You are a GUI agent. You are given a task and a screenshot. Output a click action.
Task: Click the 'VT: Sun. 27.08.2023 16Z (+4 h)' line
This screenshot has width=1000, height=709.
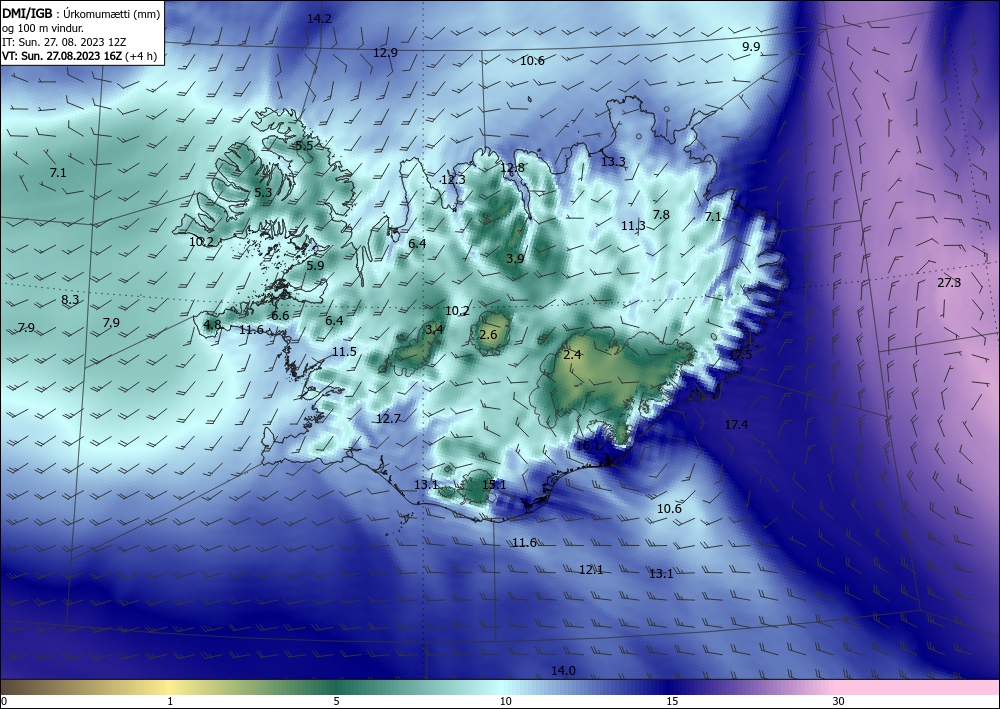(79, 55)
